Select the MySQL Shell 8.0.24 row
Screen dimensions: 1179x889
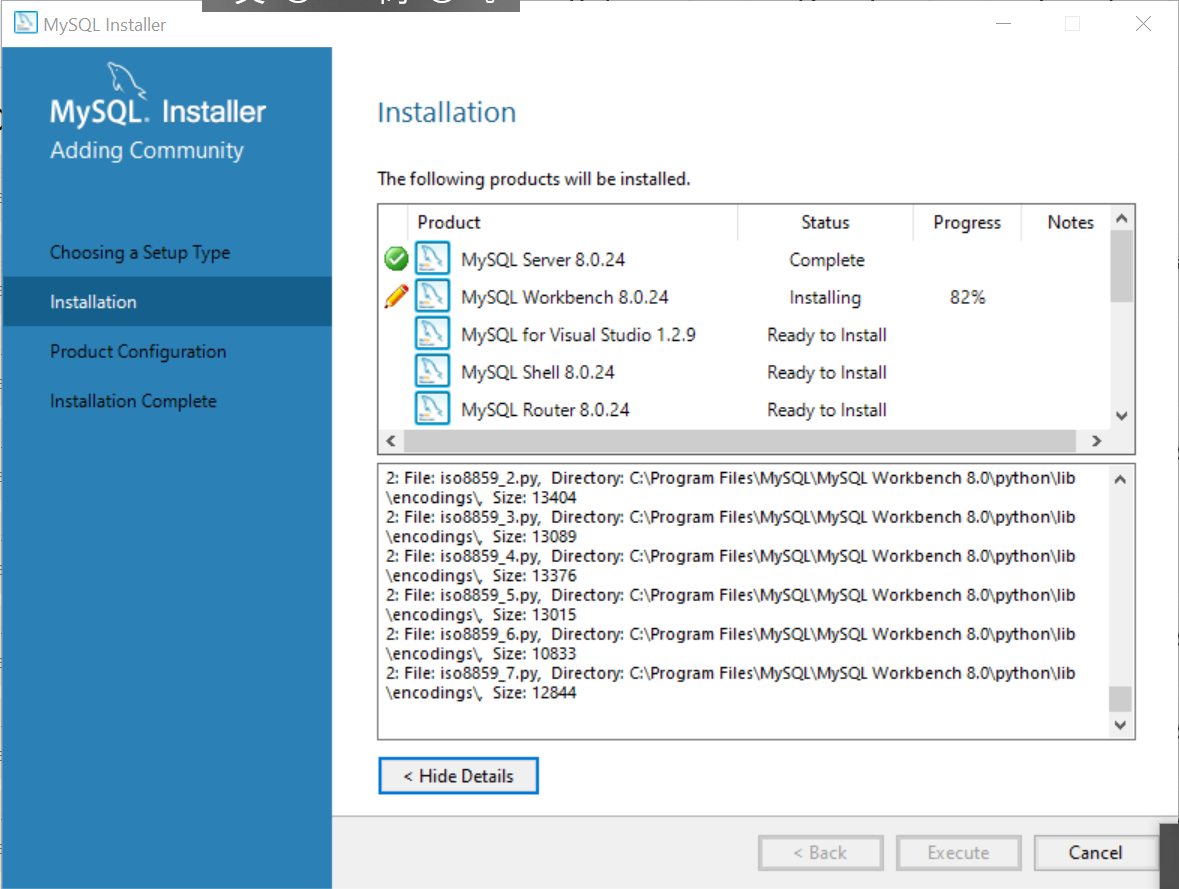744,372
